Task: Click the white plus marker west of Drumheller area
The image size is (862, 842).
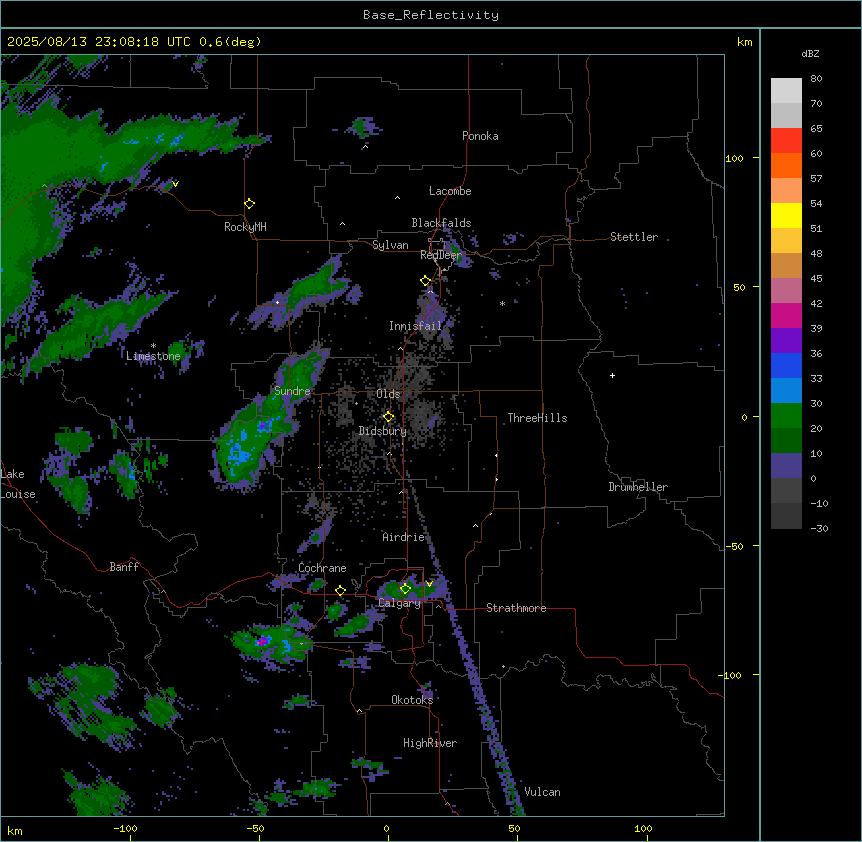Action: click(x=612, y=375)
